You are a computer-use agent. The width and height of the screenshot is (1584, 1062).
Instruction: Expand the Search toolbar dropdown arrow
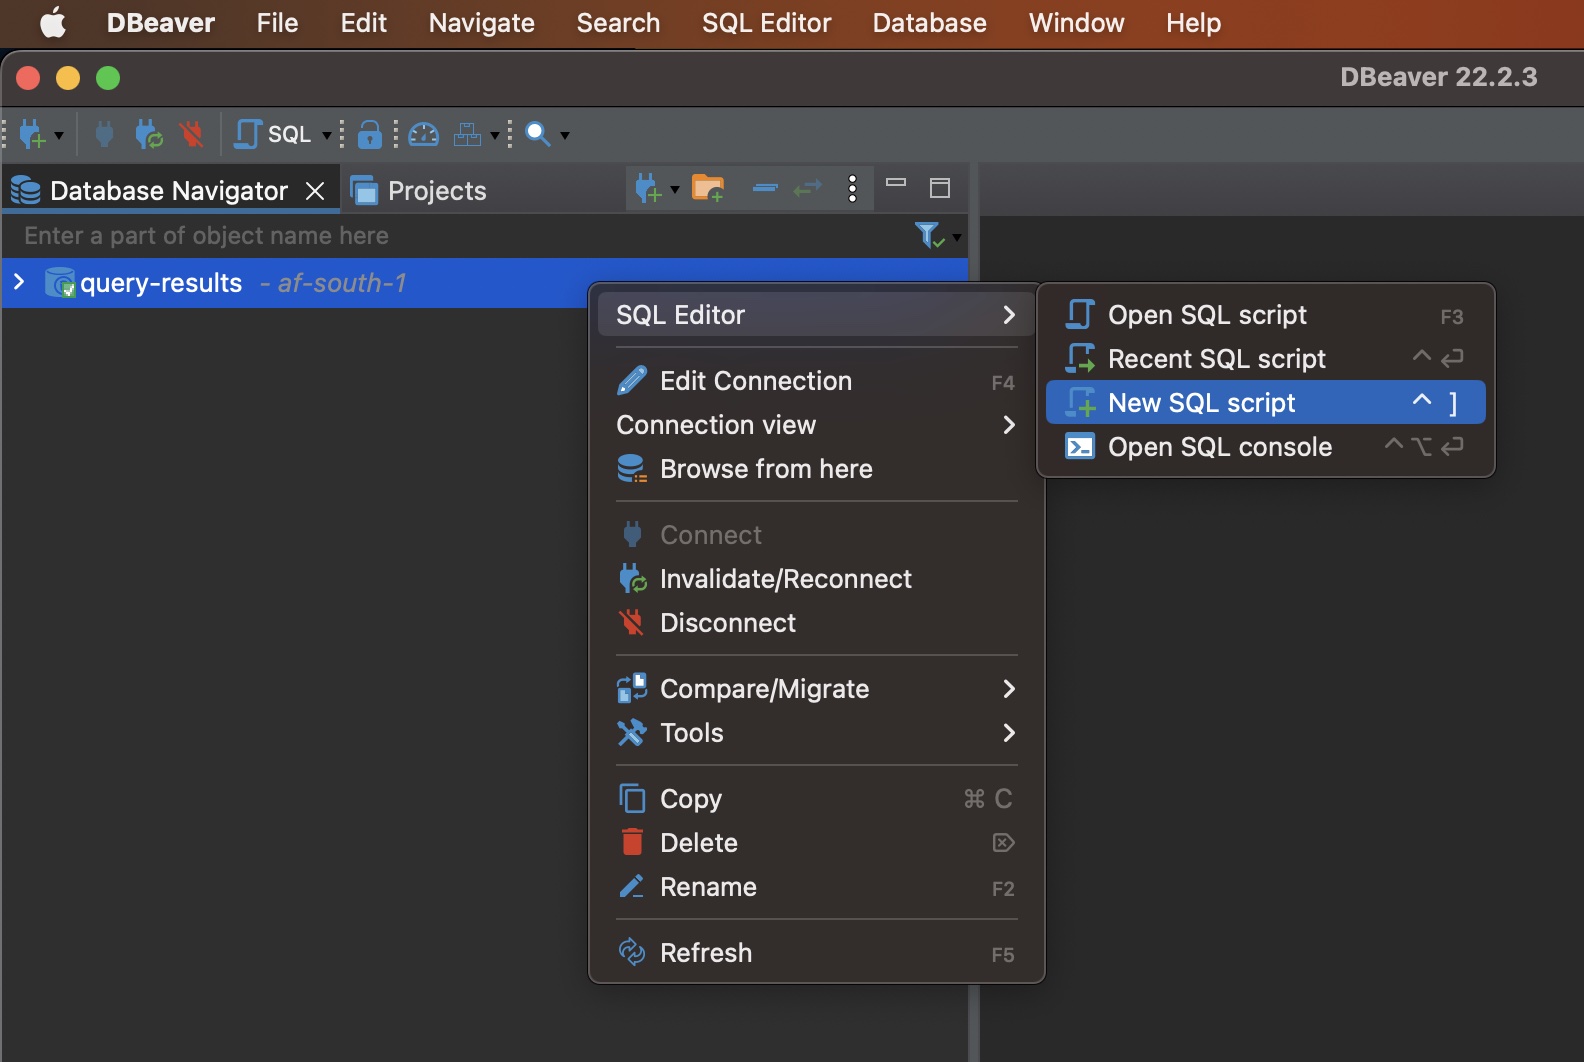(564, 135)
